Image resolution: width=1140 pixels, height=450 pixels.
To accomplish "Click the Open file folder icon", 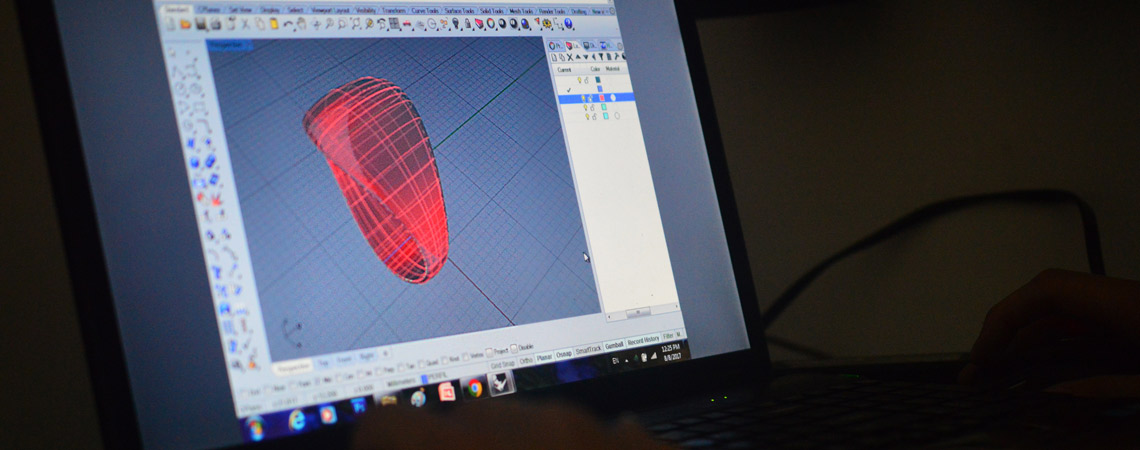I will pyautogui.click(x=185, y=24).
